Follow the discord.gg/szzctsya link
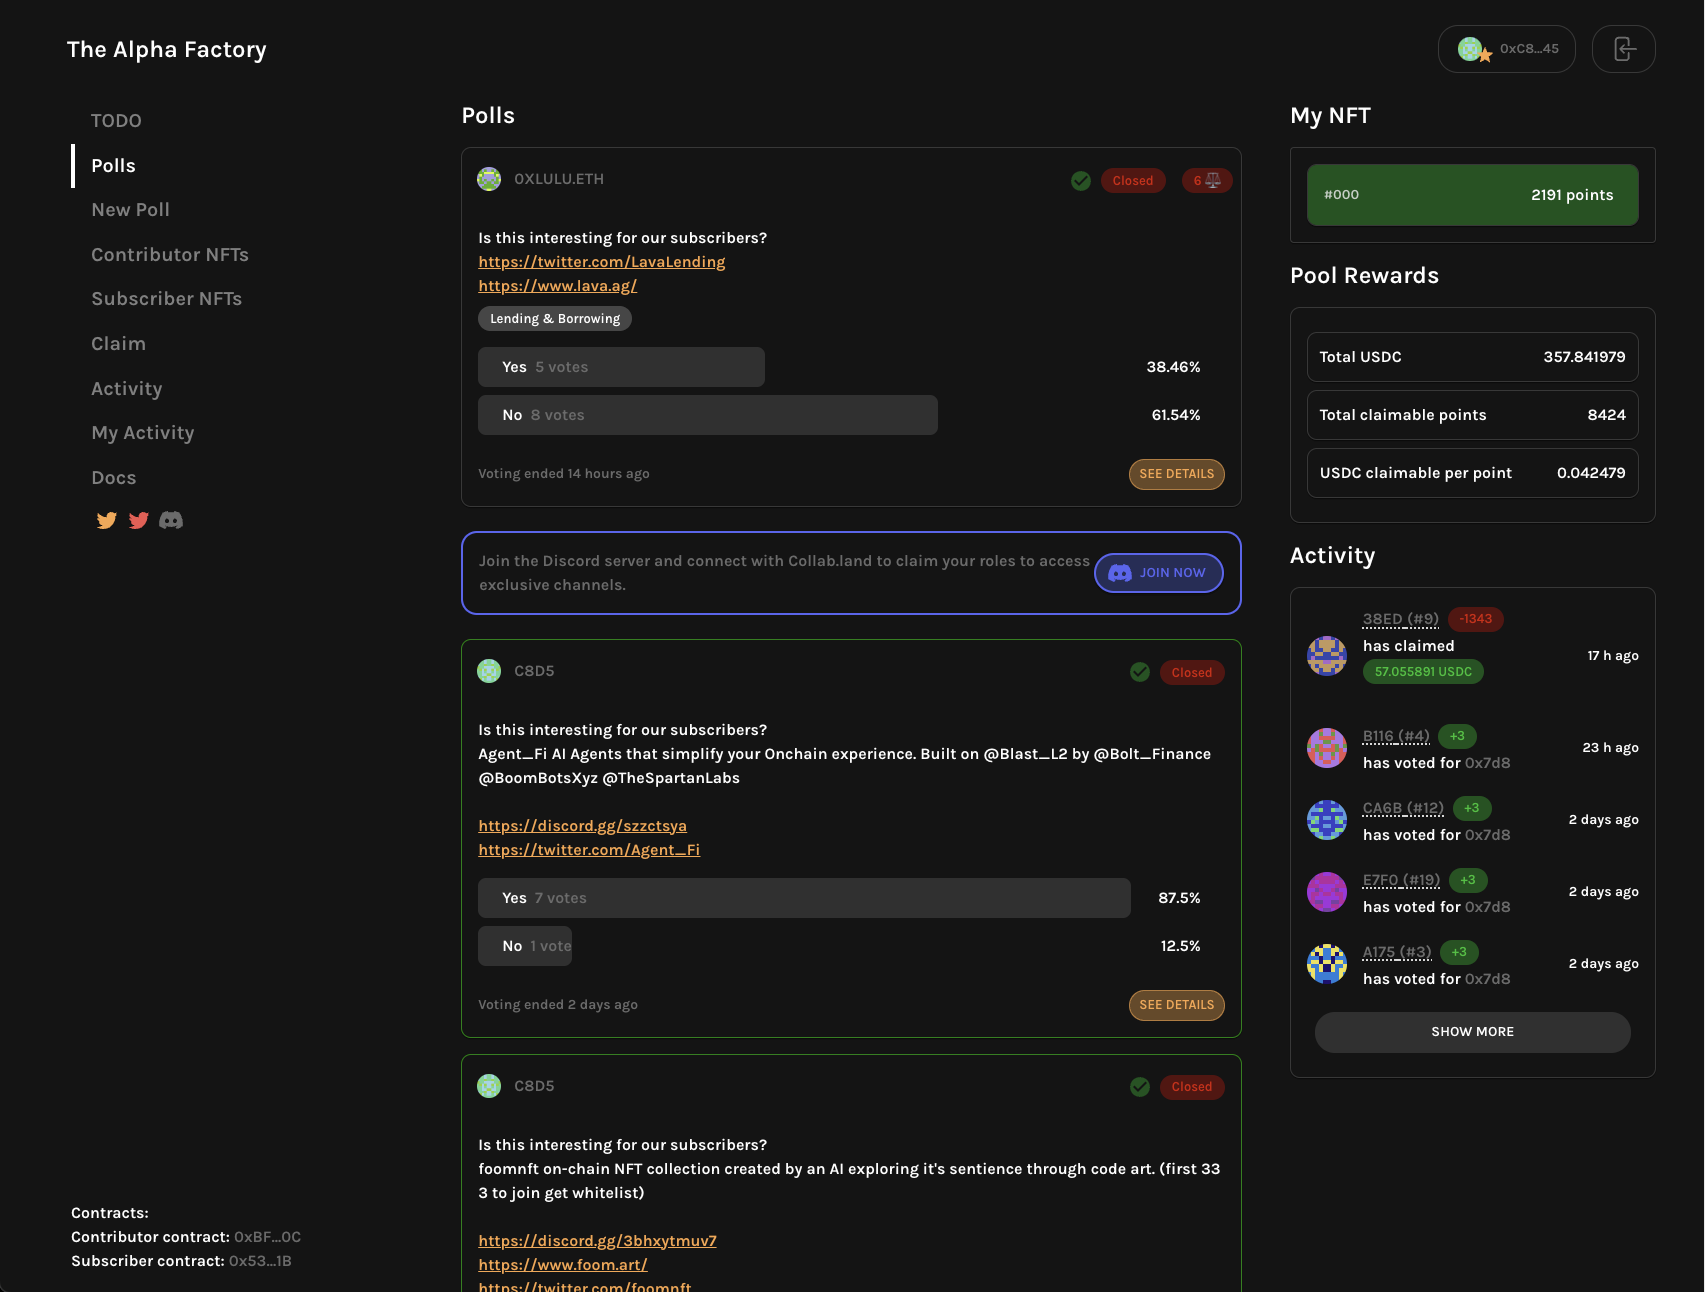1705x1292 pixels. coord(582,826)
